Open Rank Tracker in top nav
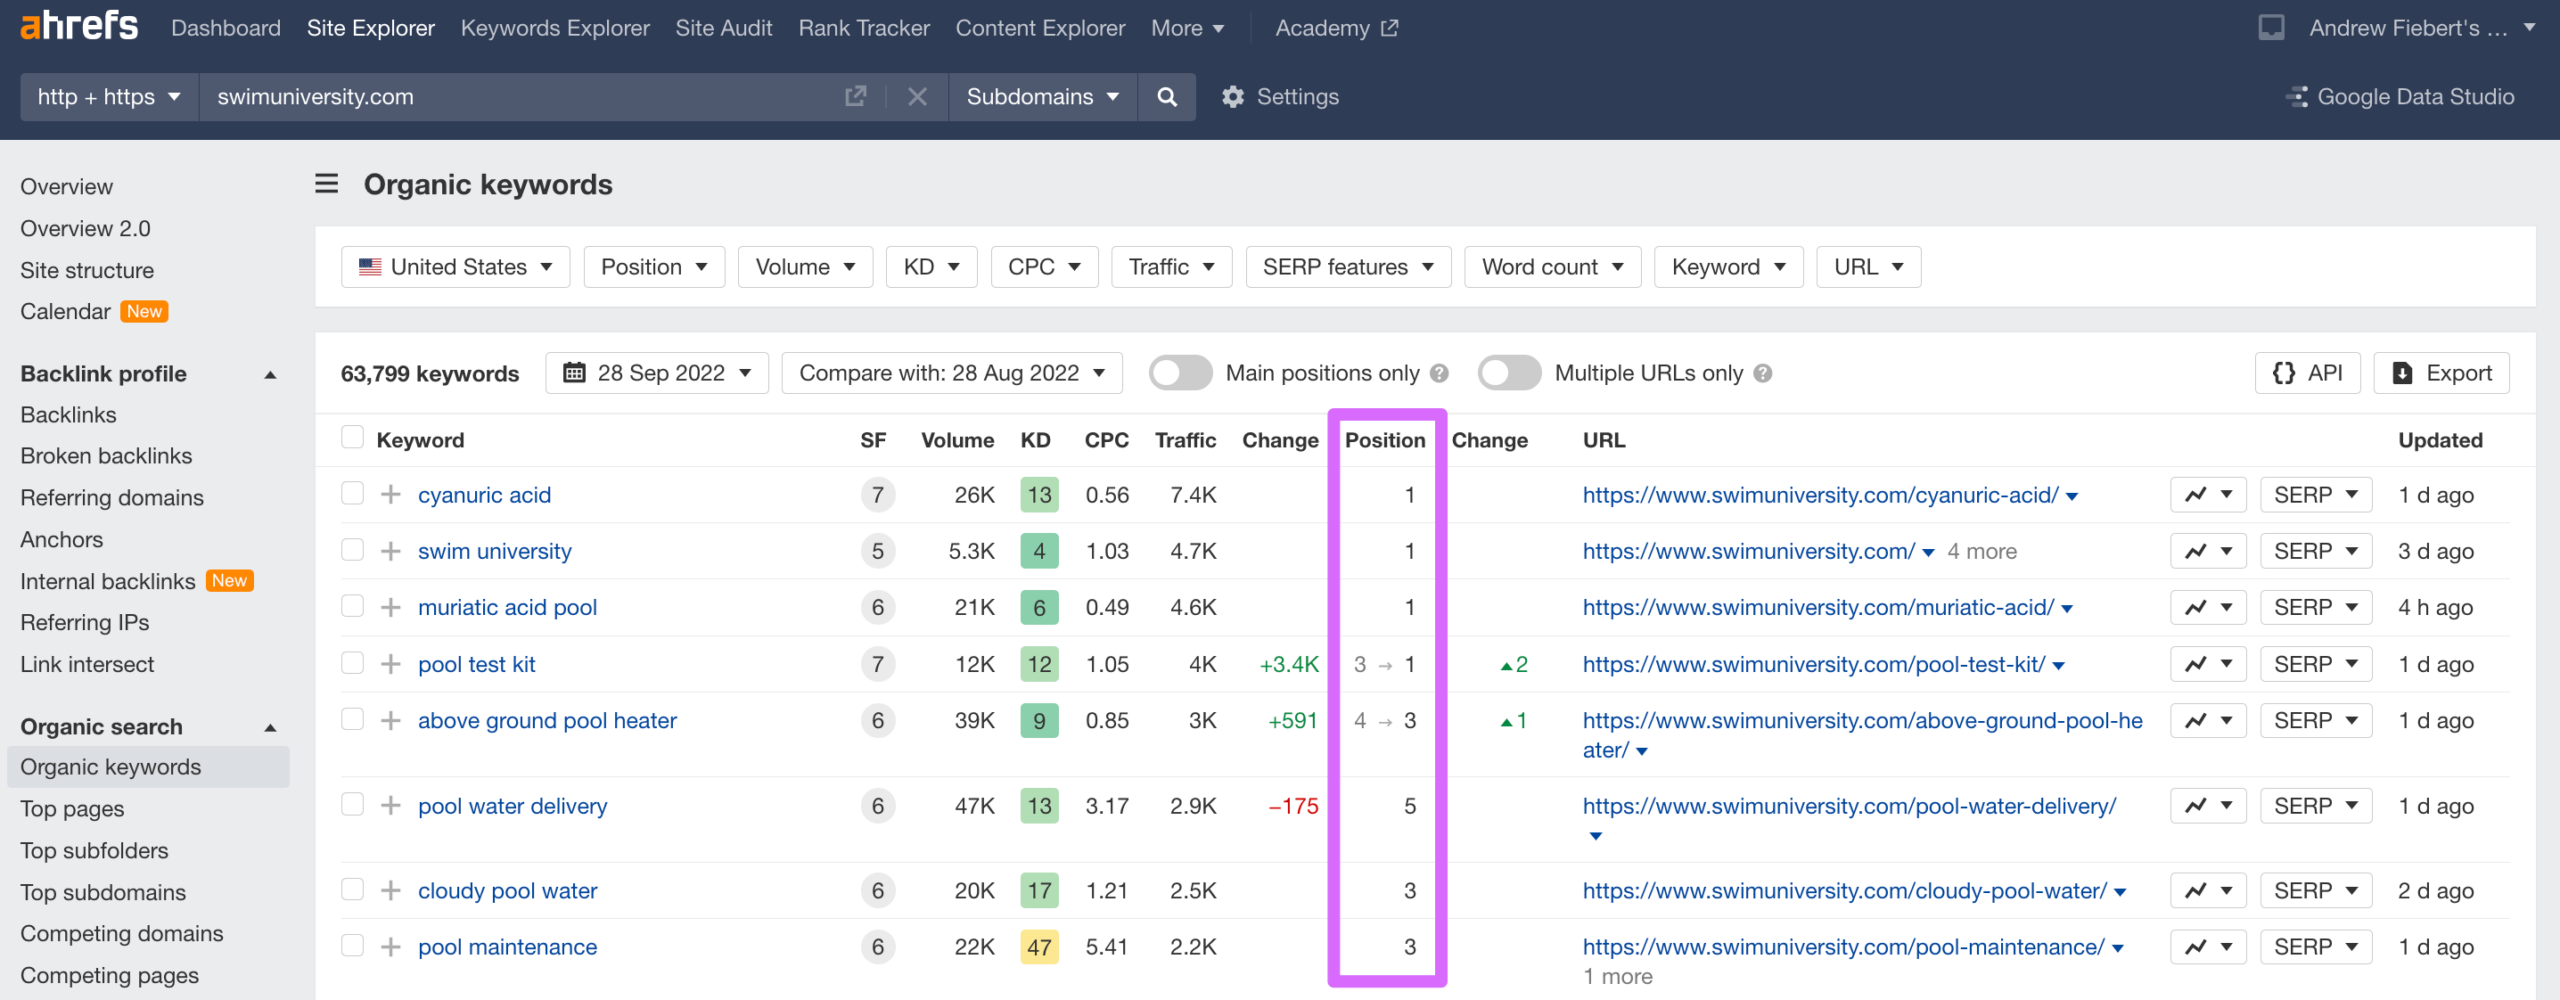This screenshot has width=2560, height=1000. 864,28
